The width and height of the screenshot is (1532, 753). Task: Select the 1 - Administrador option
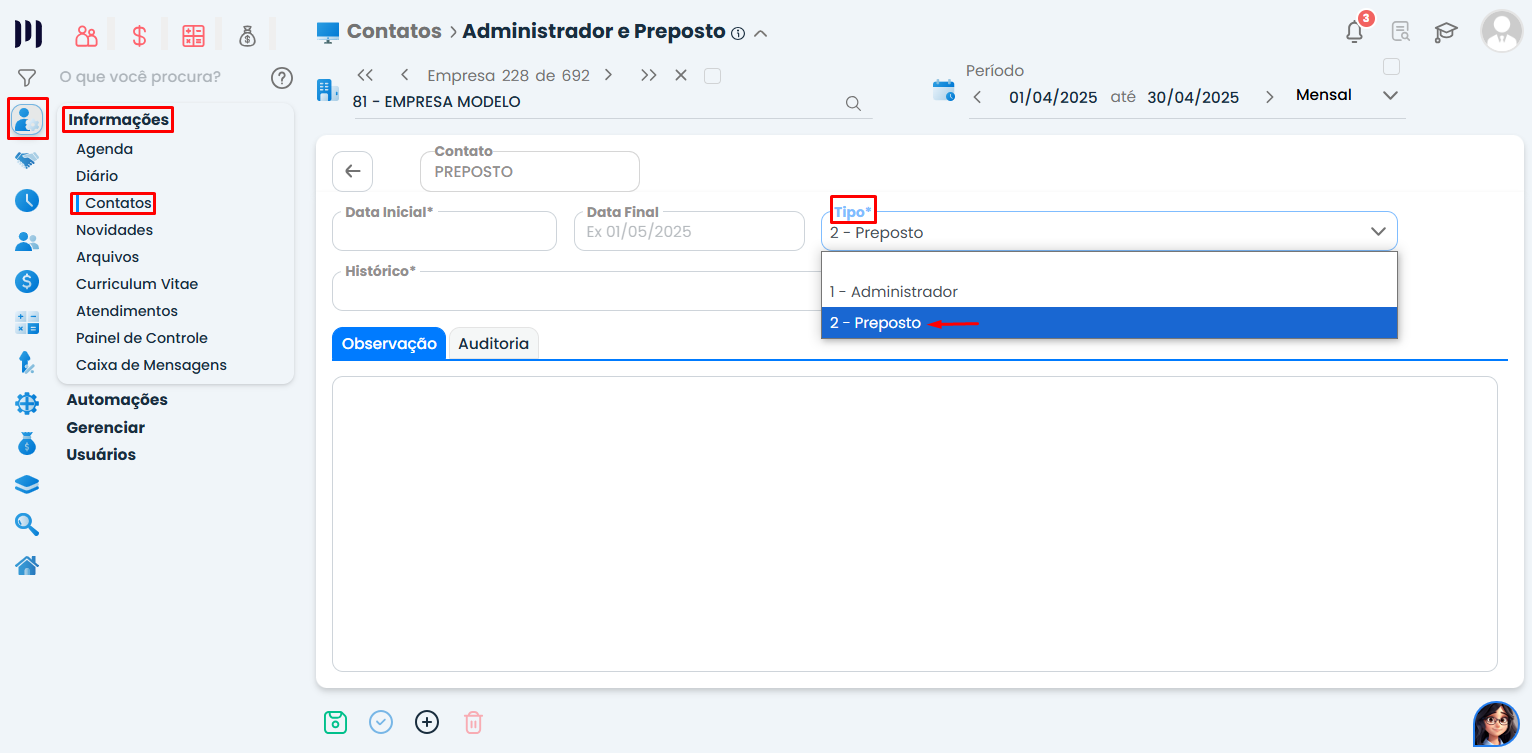(x=1109, y=292)
